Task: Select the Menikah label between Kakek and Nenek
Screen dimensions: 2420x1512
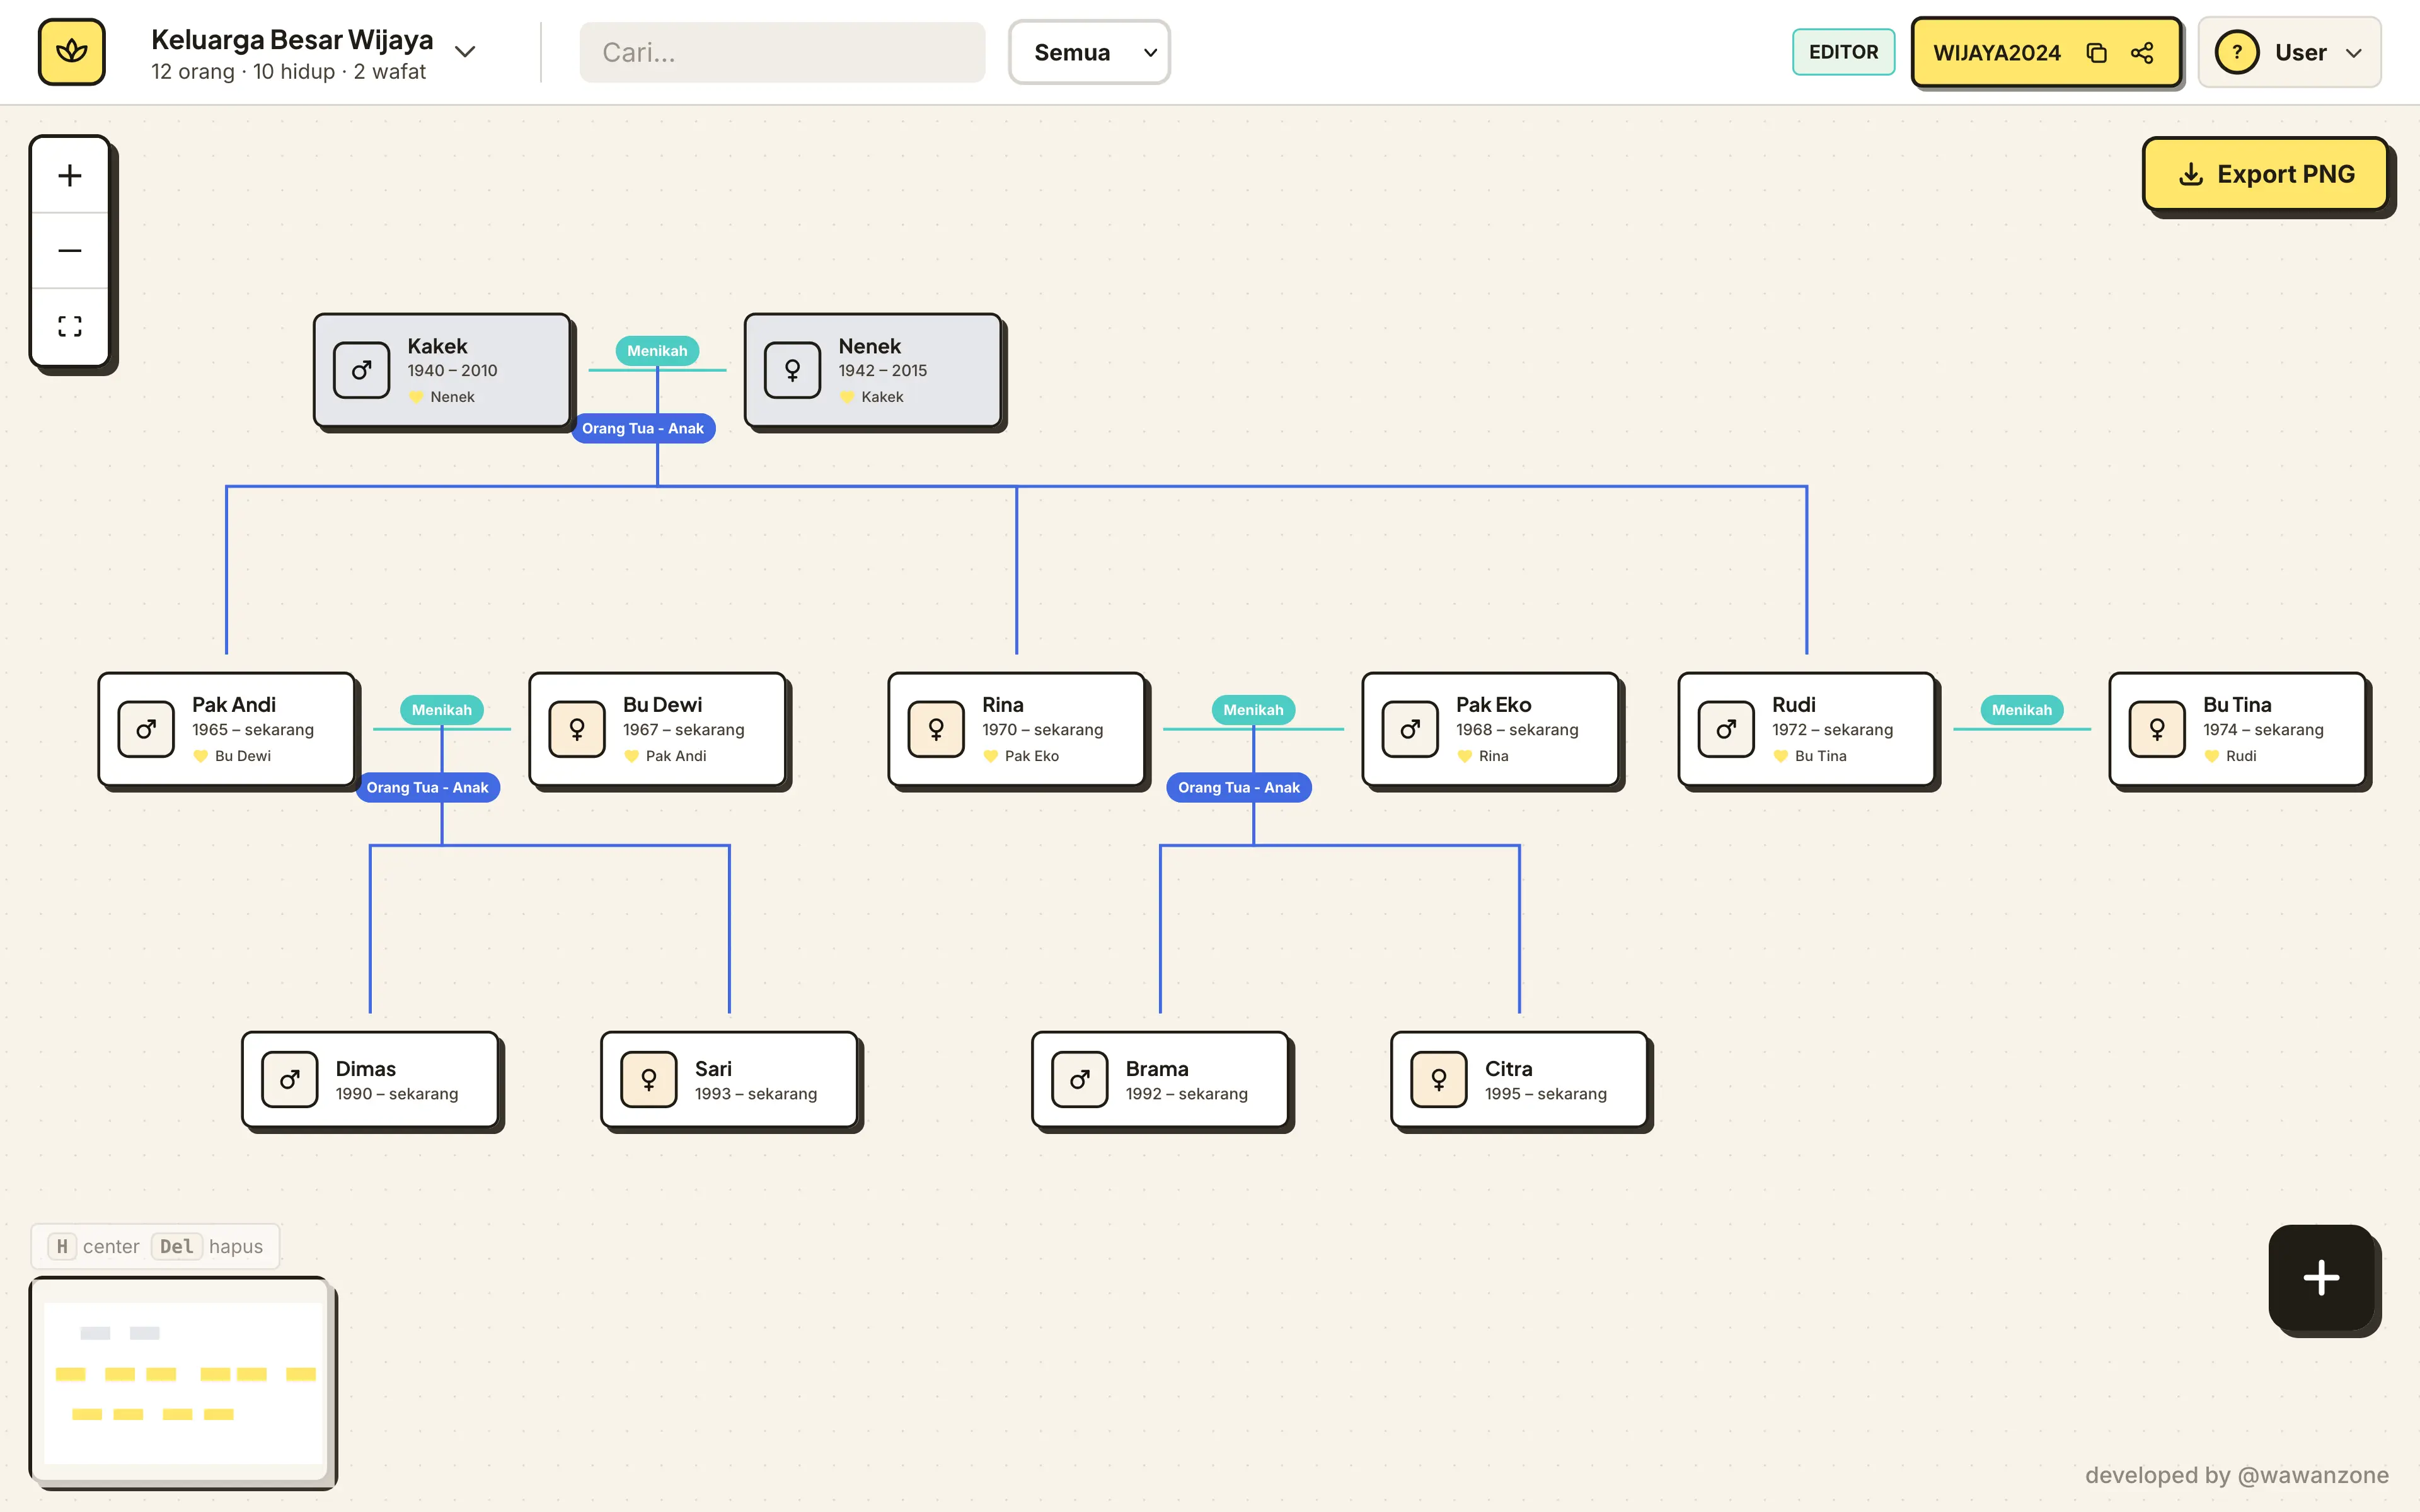Action: 657,351
